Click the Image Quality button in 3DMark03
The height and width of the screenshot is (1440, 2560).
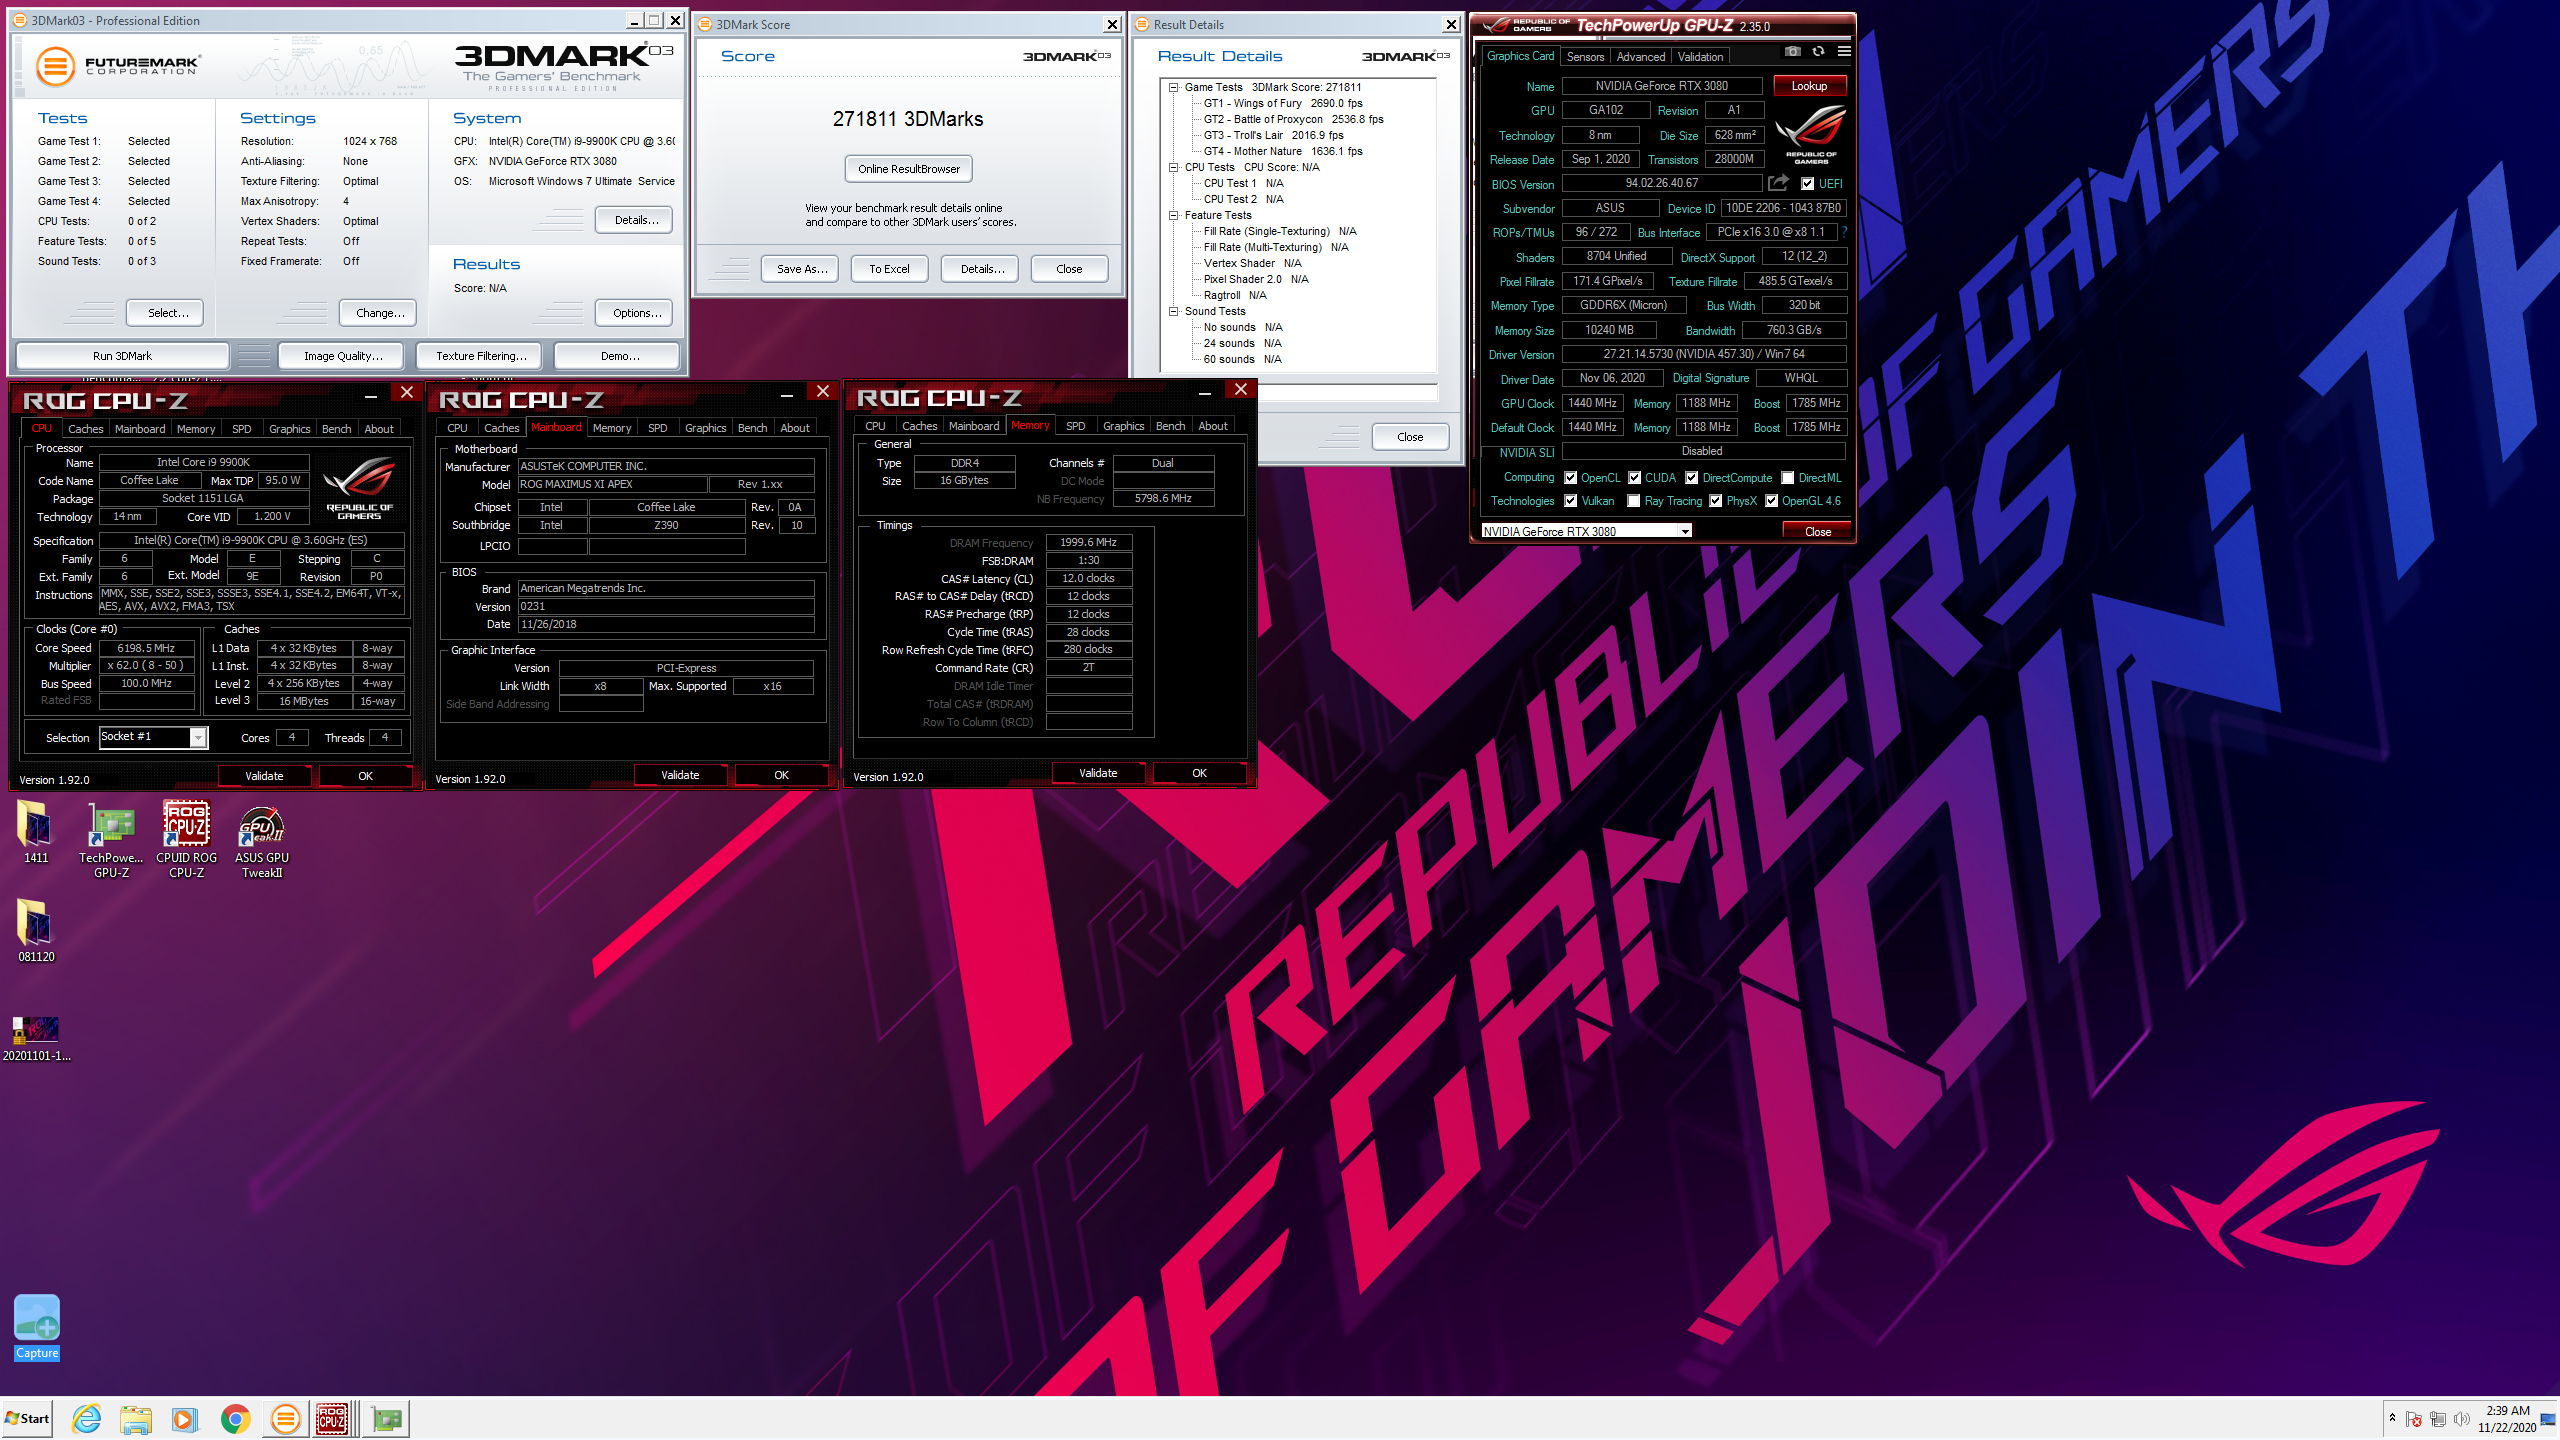343,356
